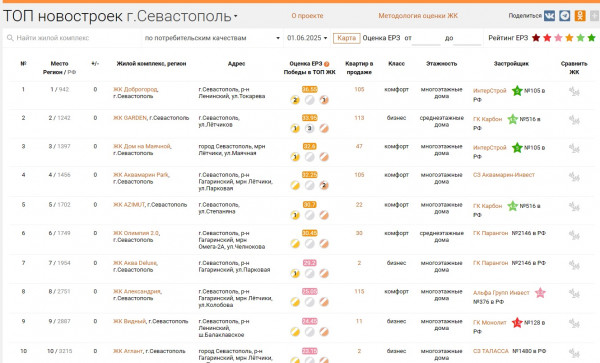Click bronze medal numbered 2 for Аквамарин Park
This screenshot has width=600, height=363.
point(324,186)
